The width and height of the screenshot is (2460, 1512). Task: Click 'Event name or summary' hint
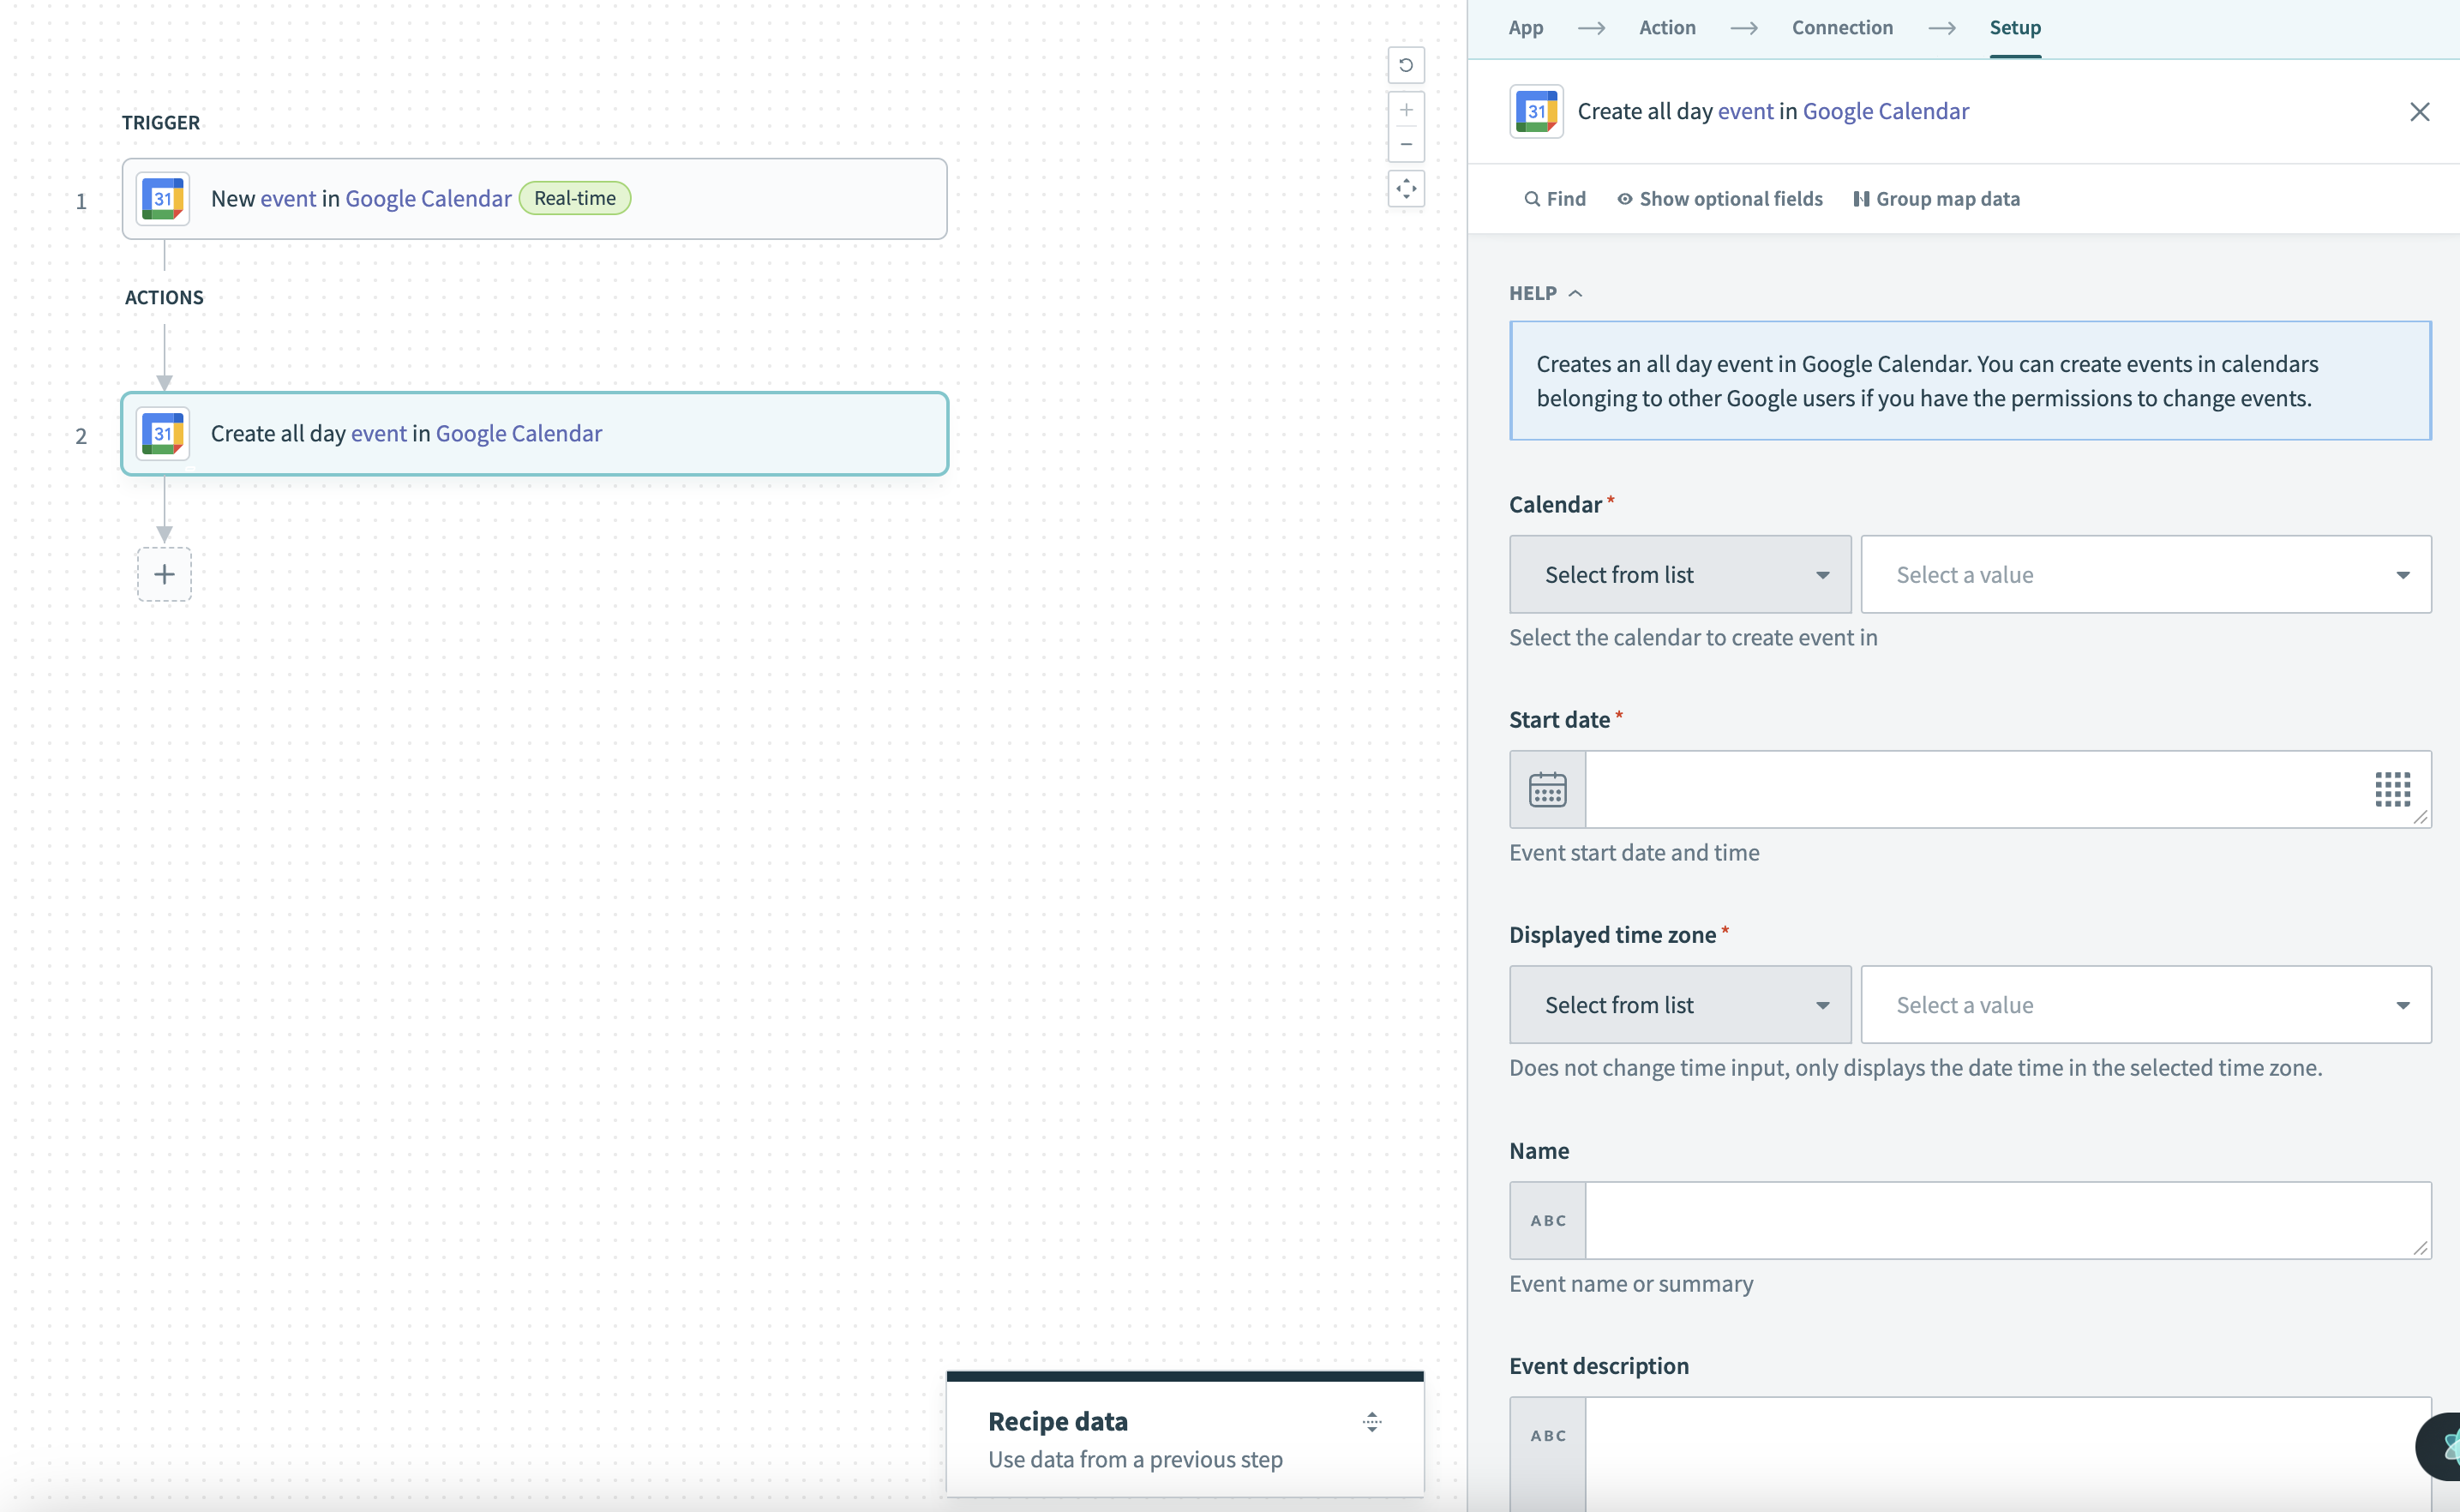1631,1283
